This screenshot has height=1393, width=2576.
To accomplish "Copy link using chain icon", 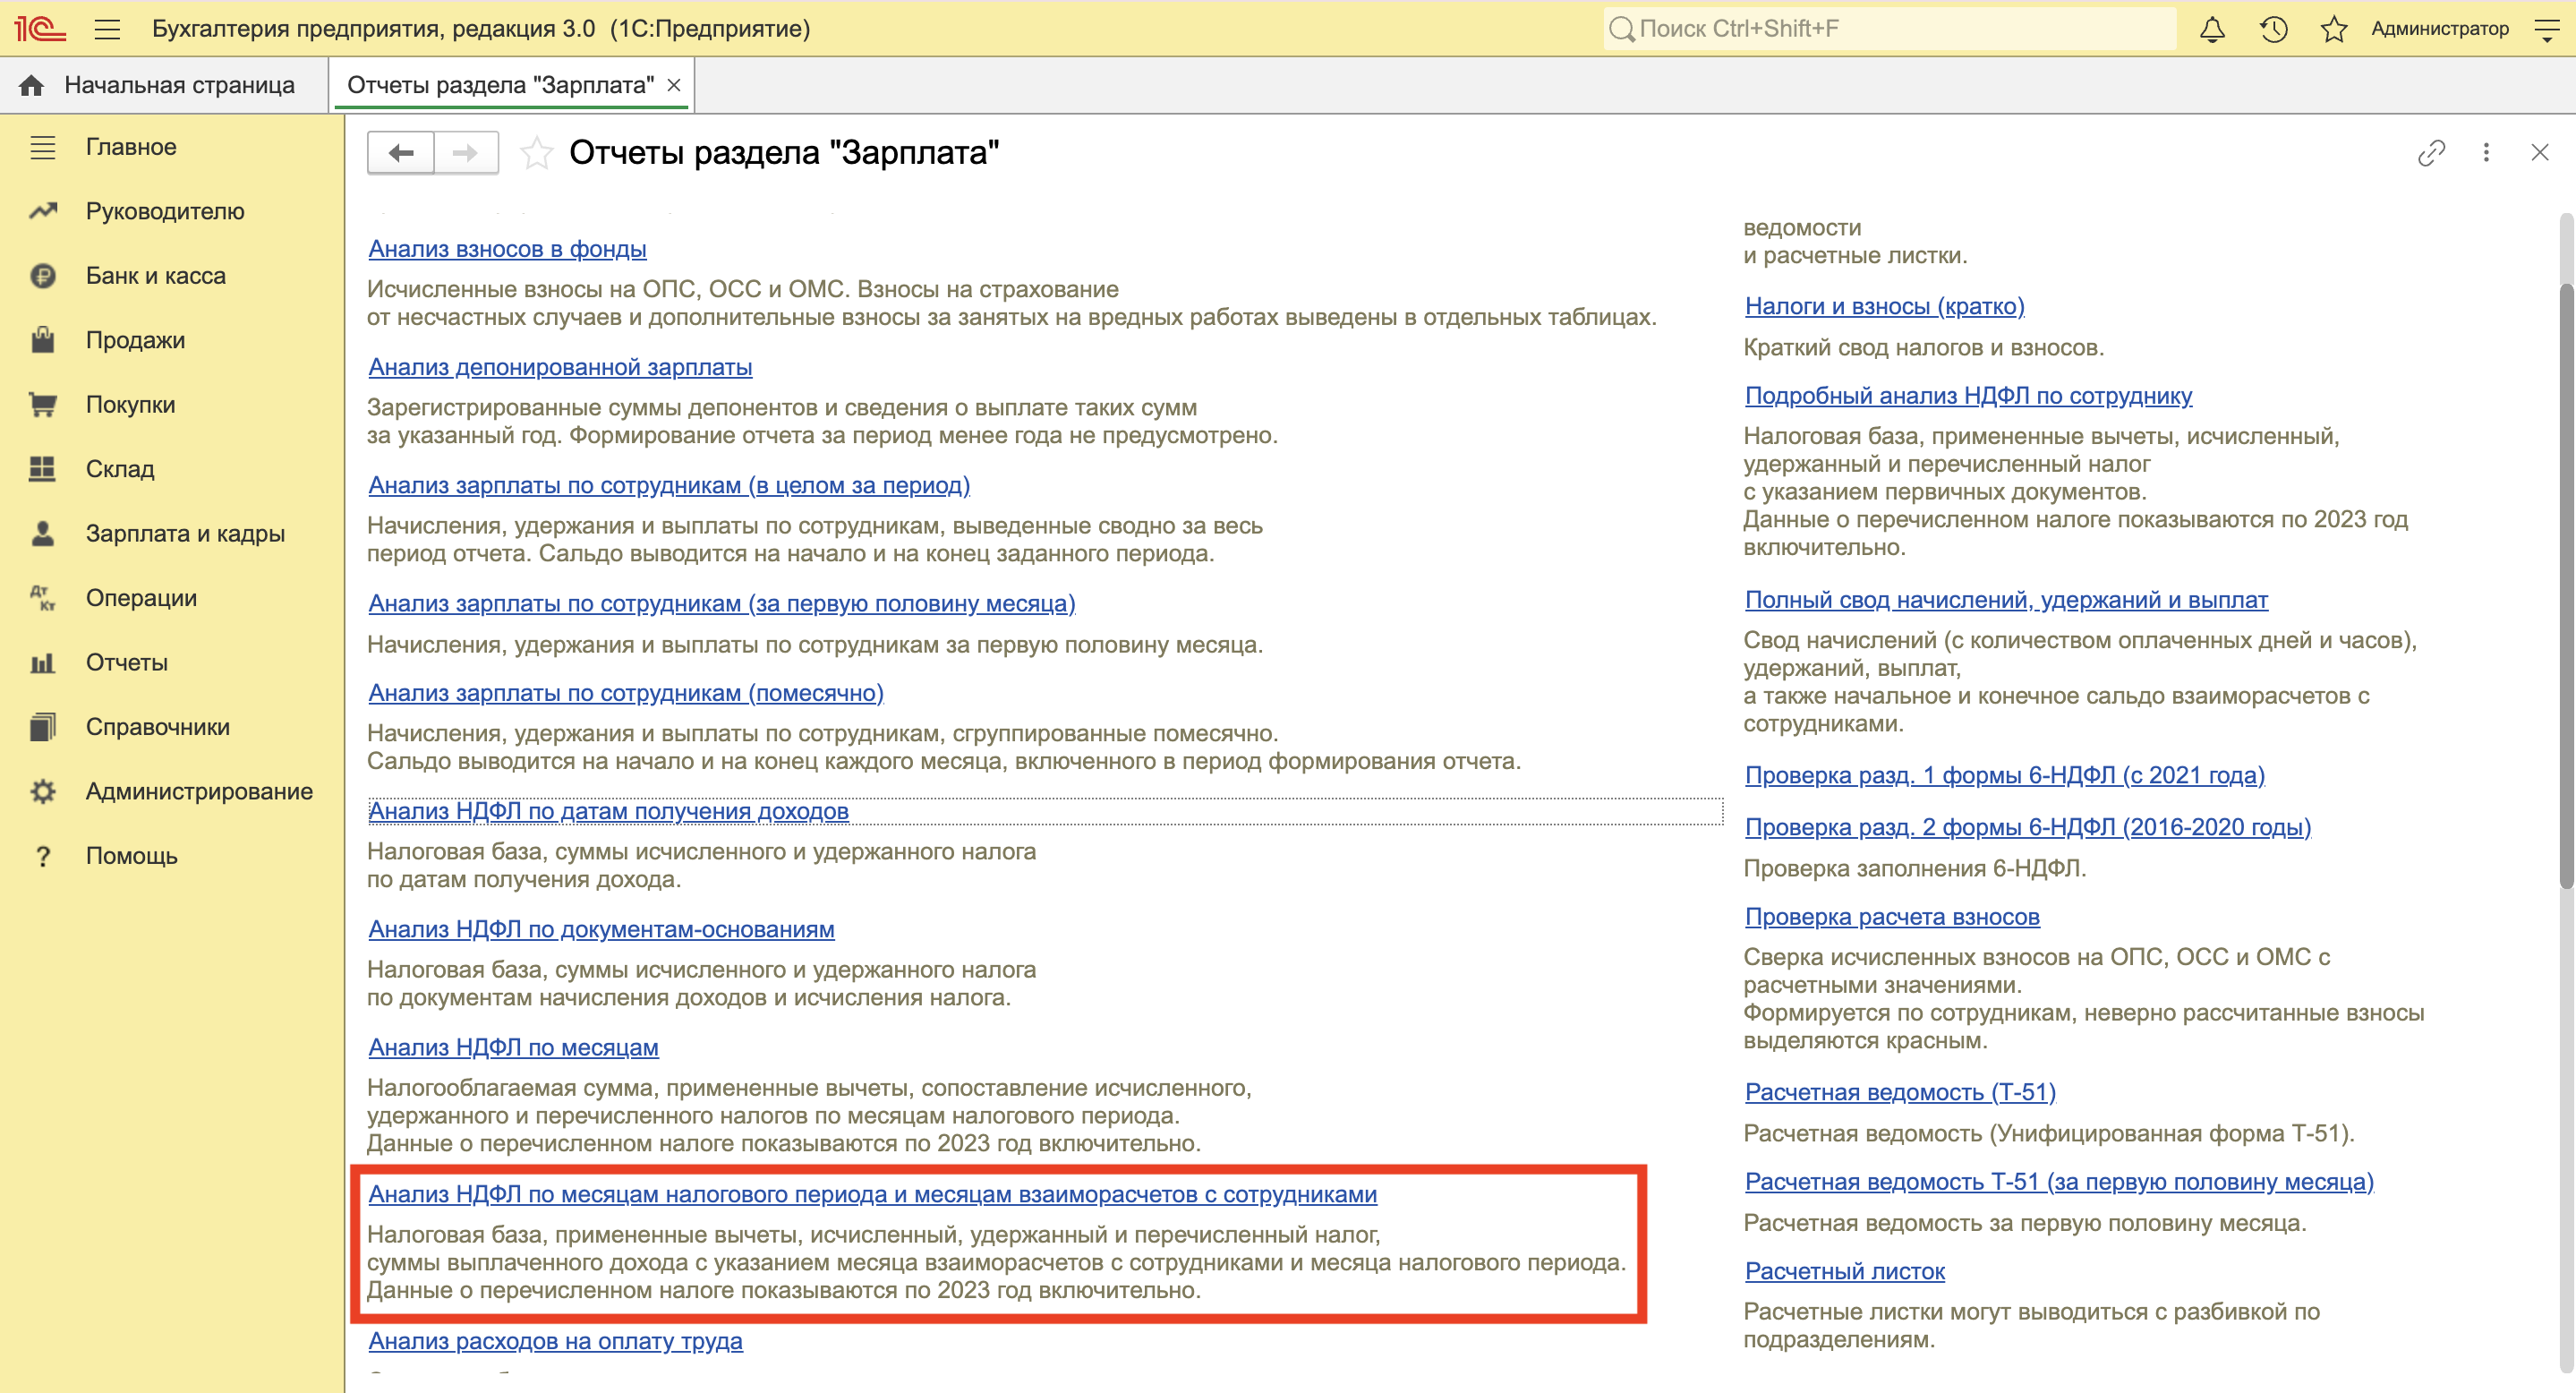I will pos(2431,153).
